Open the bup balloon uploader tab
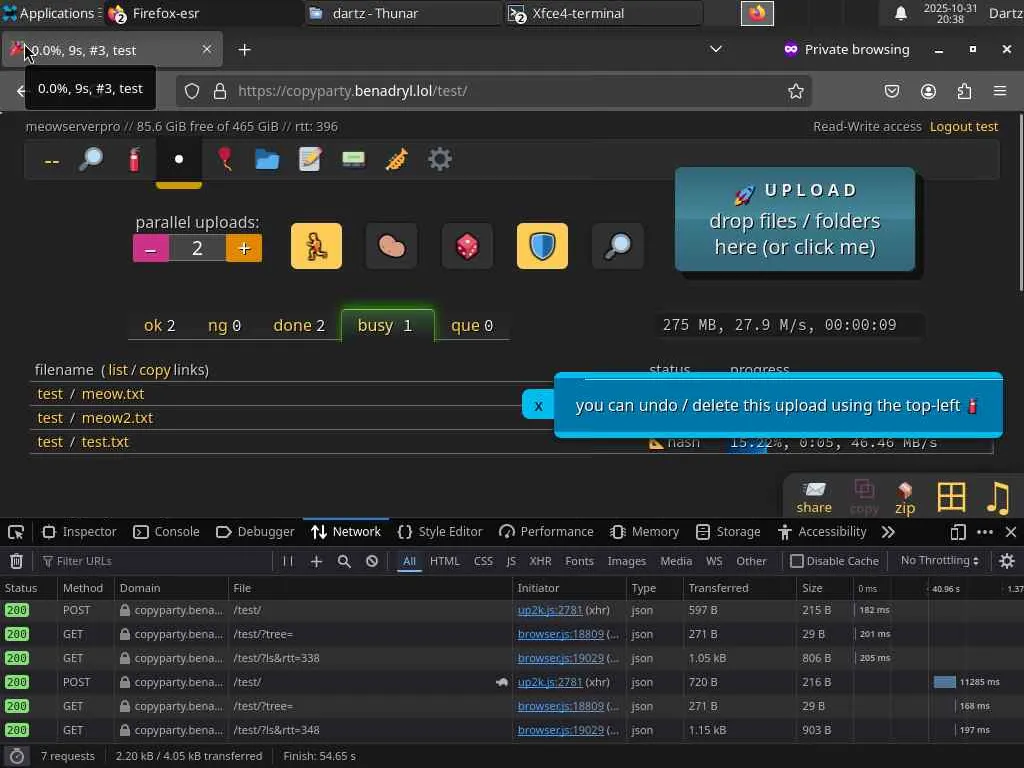The height and width of the screenshot is (768, 1024). click(225, 159)
